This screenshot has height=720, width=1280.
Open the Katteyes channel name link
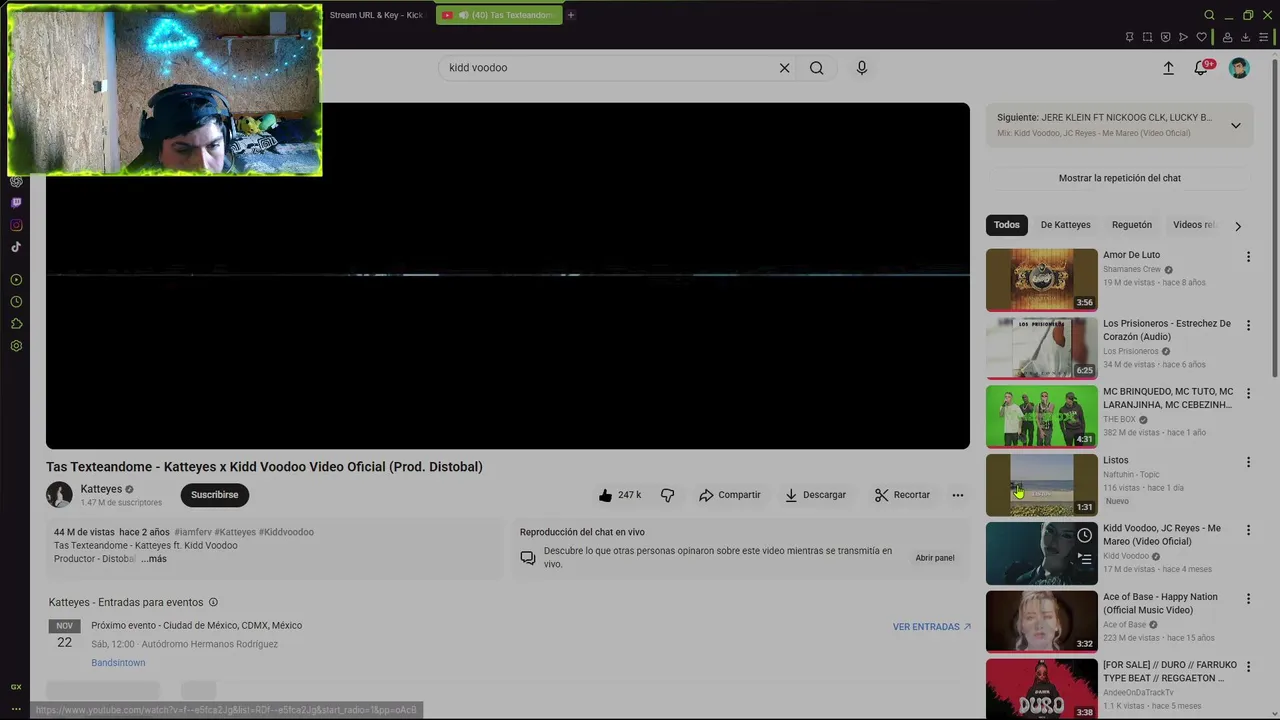point(101,489)
